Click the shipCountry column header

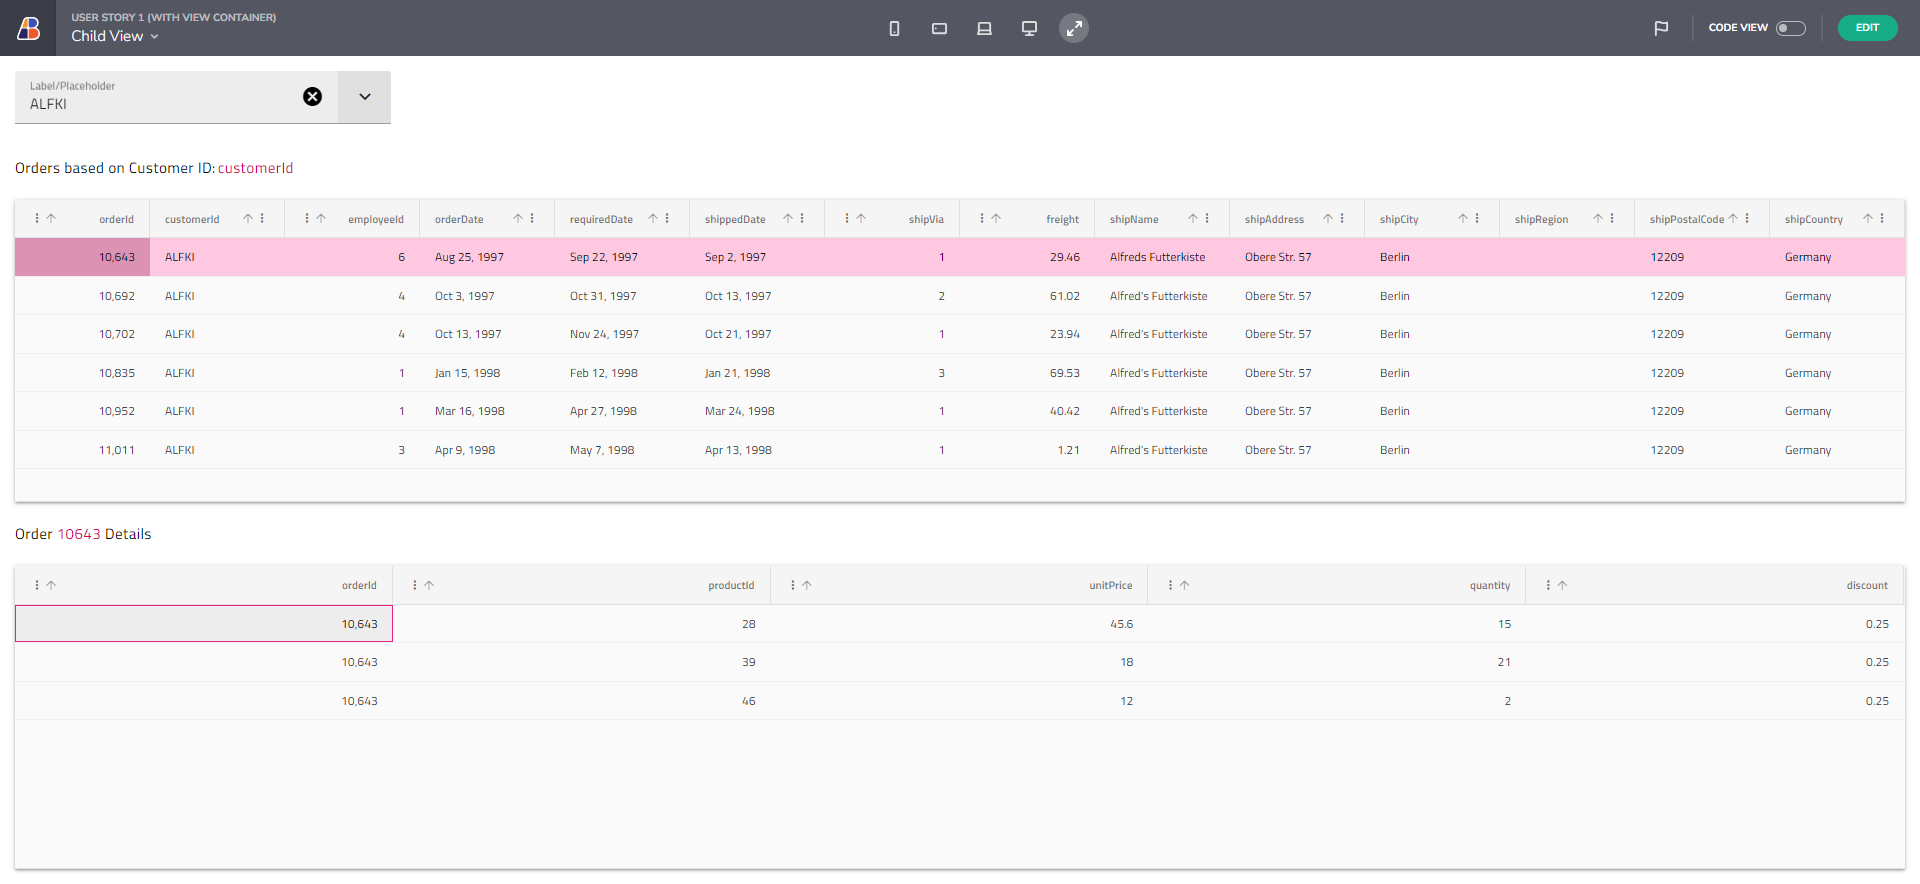[x=1813, y=220]
